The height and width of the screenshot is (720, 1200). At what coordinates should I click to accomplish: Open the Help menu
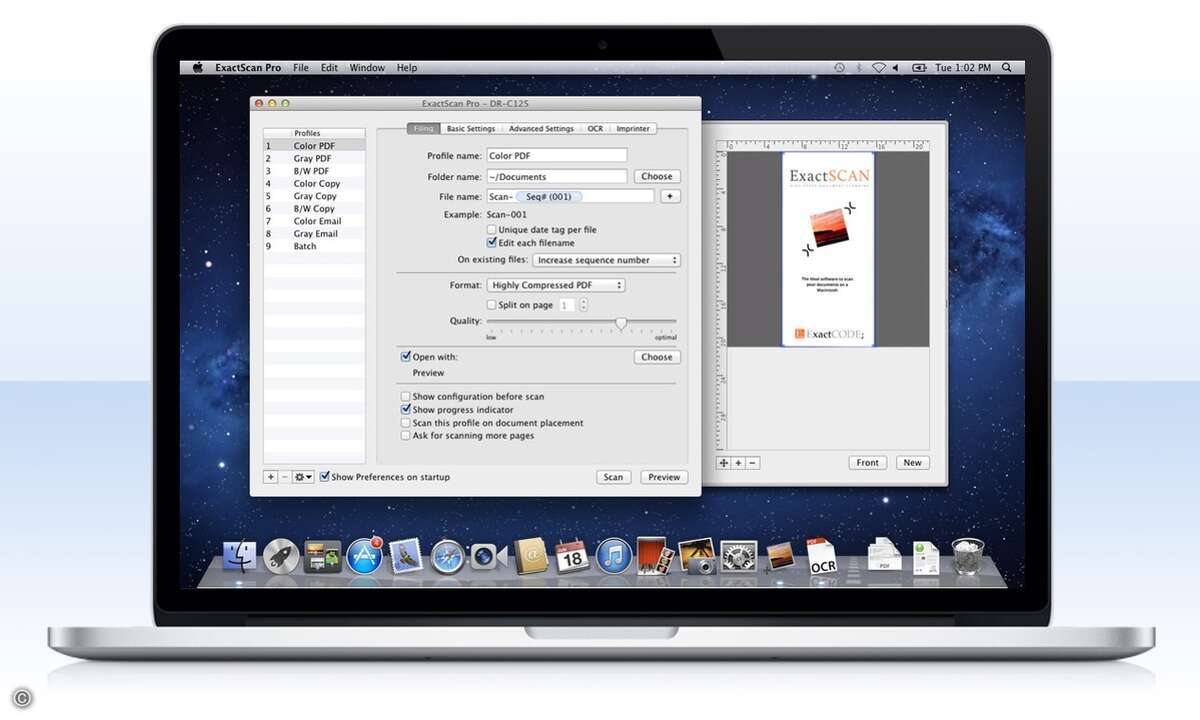[407, 68]
